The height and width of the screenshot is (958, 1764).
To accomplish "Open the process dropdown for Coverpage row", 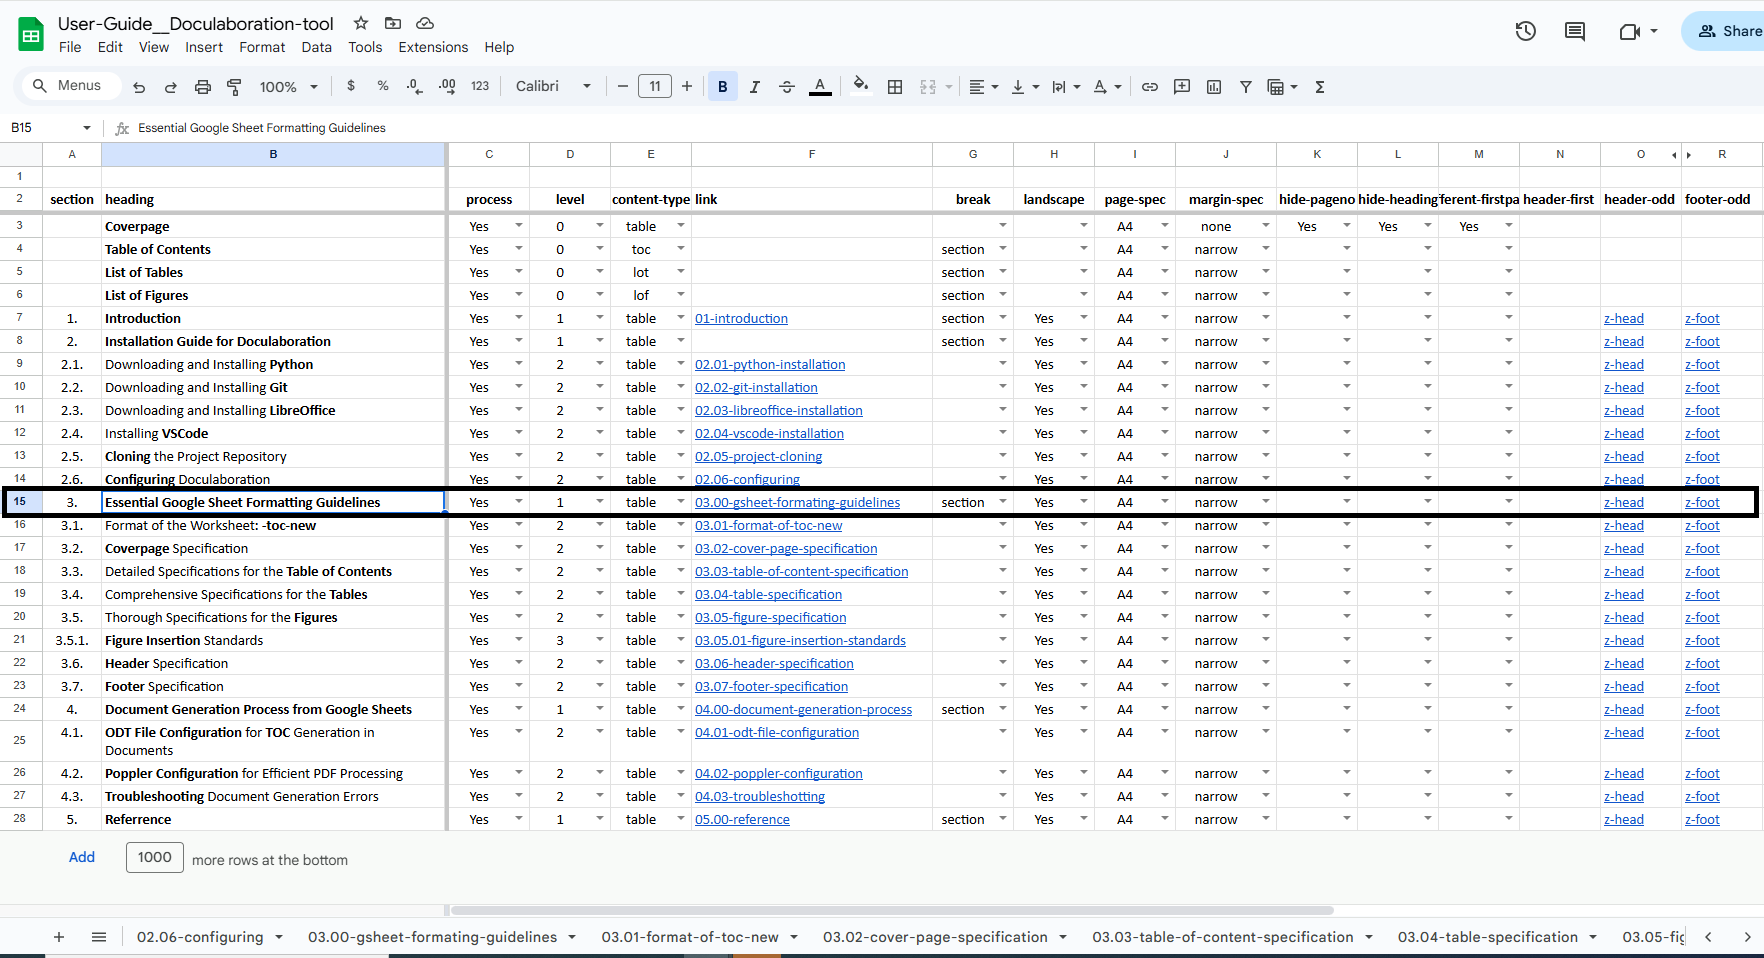I will pos(519,226).
